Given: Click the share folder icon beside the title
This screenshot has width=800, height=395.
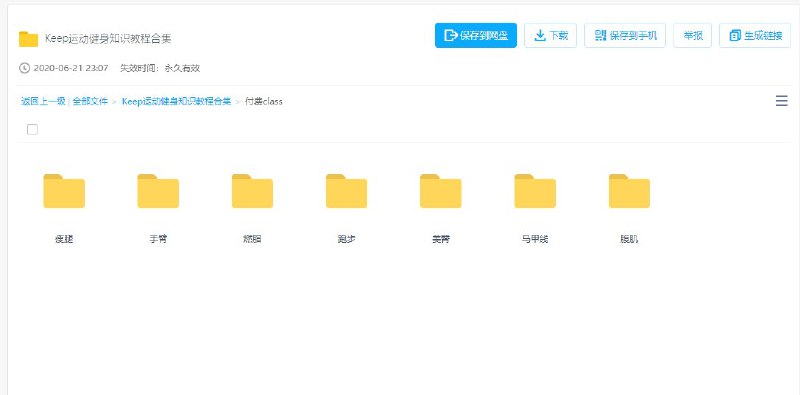Looking at the screenshot, I should (29, 39).
